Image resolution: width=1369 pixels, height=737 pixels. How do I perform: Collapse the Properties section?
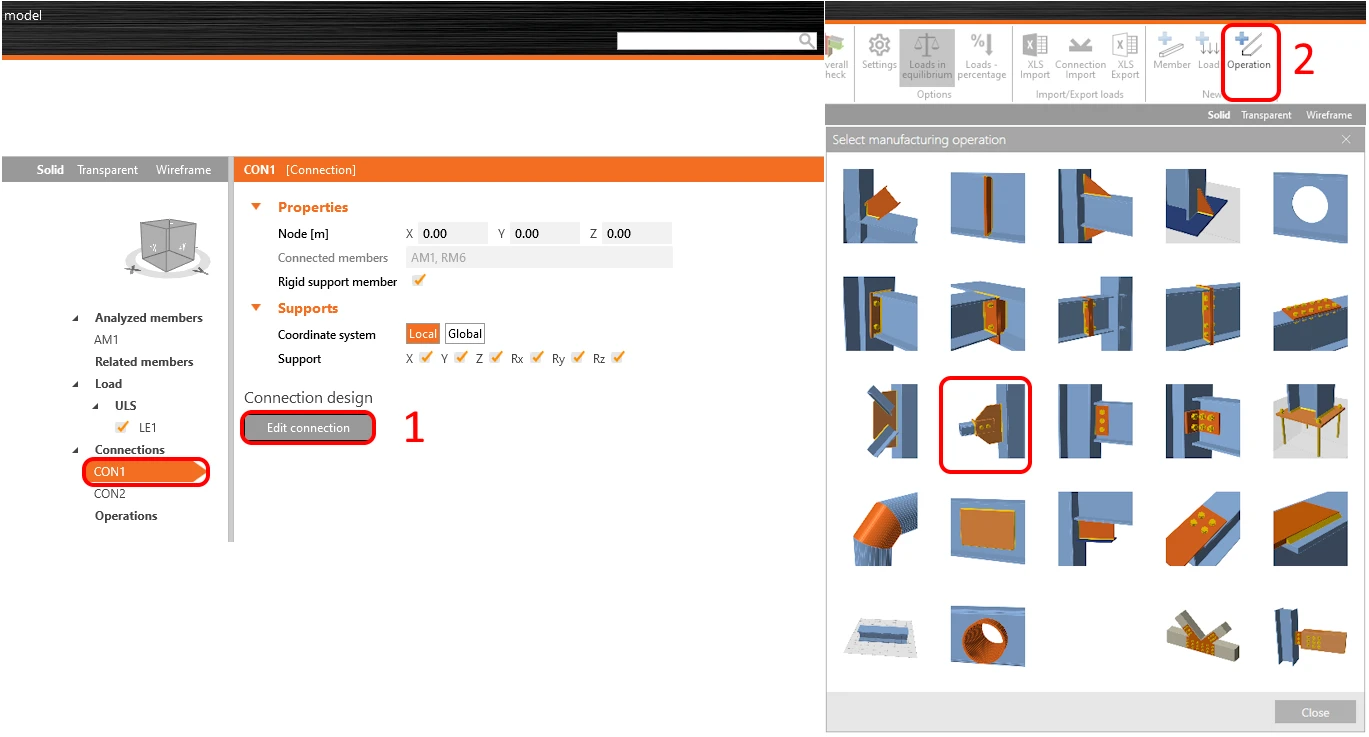tap(256, 207)
